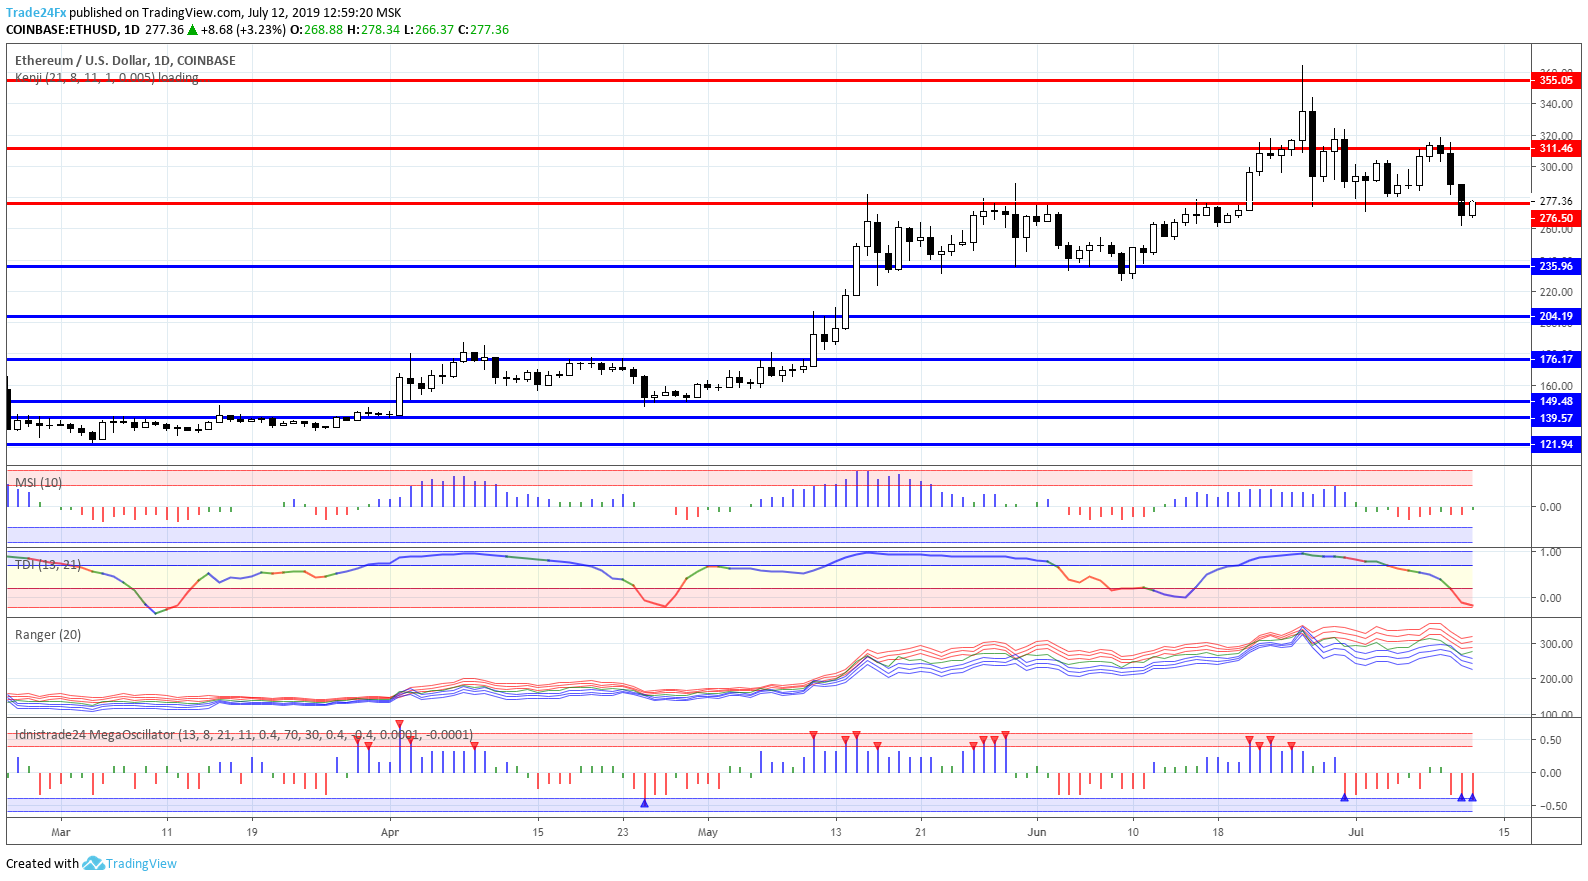
Task: Click the 276.50 red price label
Action: coord(1555,218)
